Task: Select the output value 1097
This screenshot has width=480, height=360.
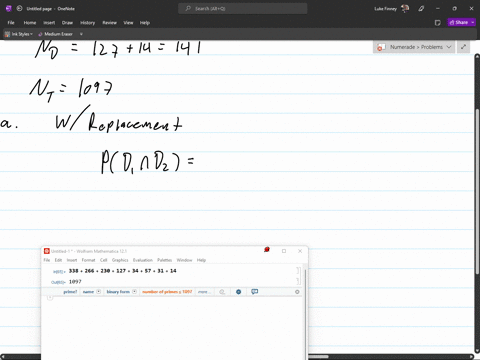Action: pos(75,282)
